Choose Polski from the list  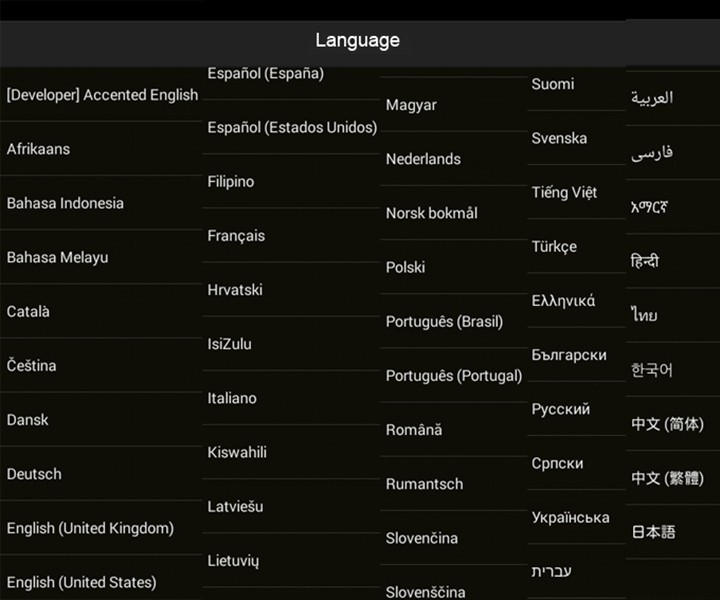[405, 267]
